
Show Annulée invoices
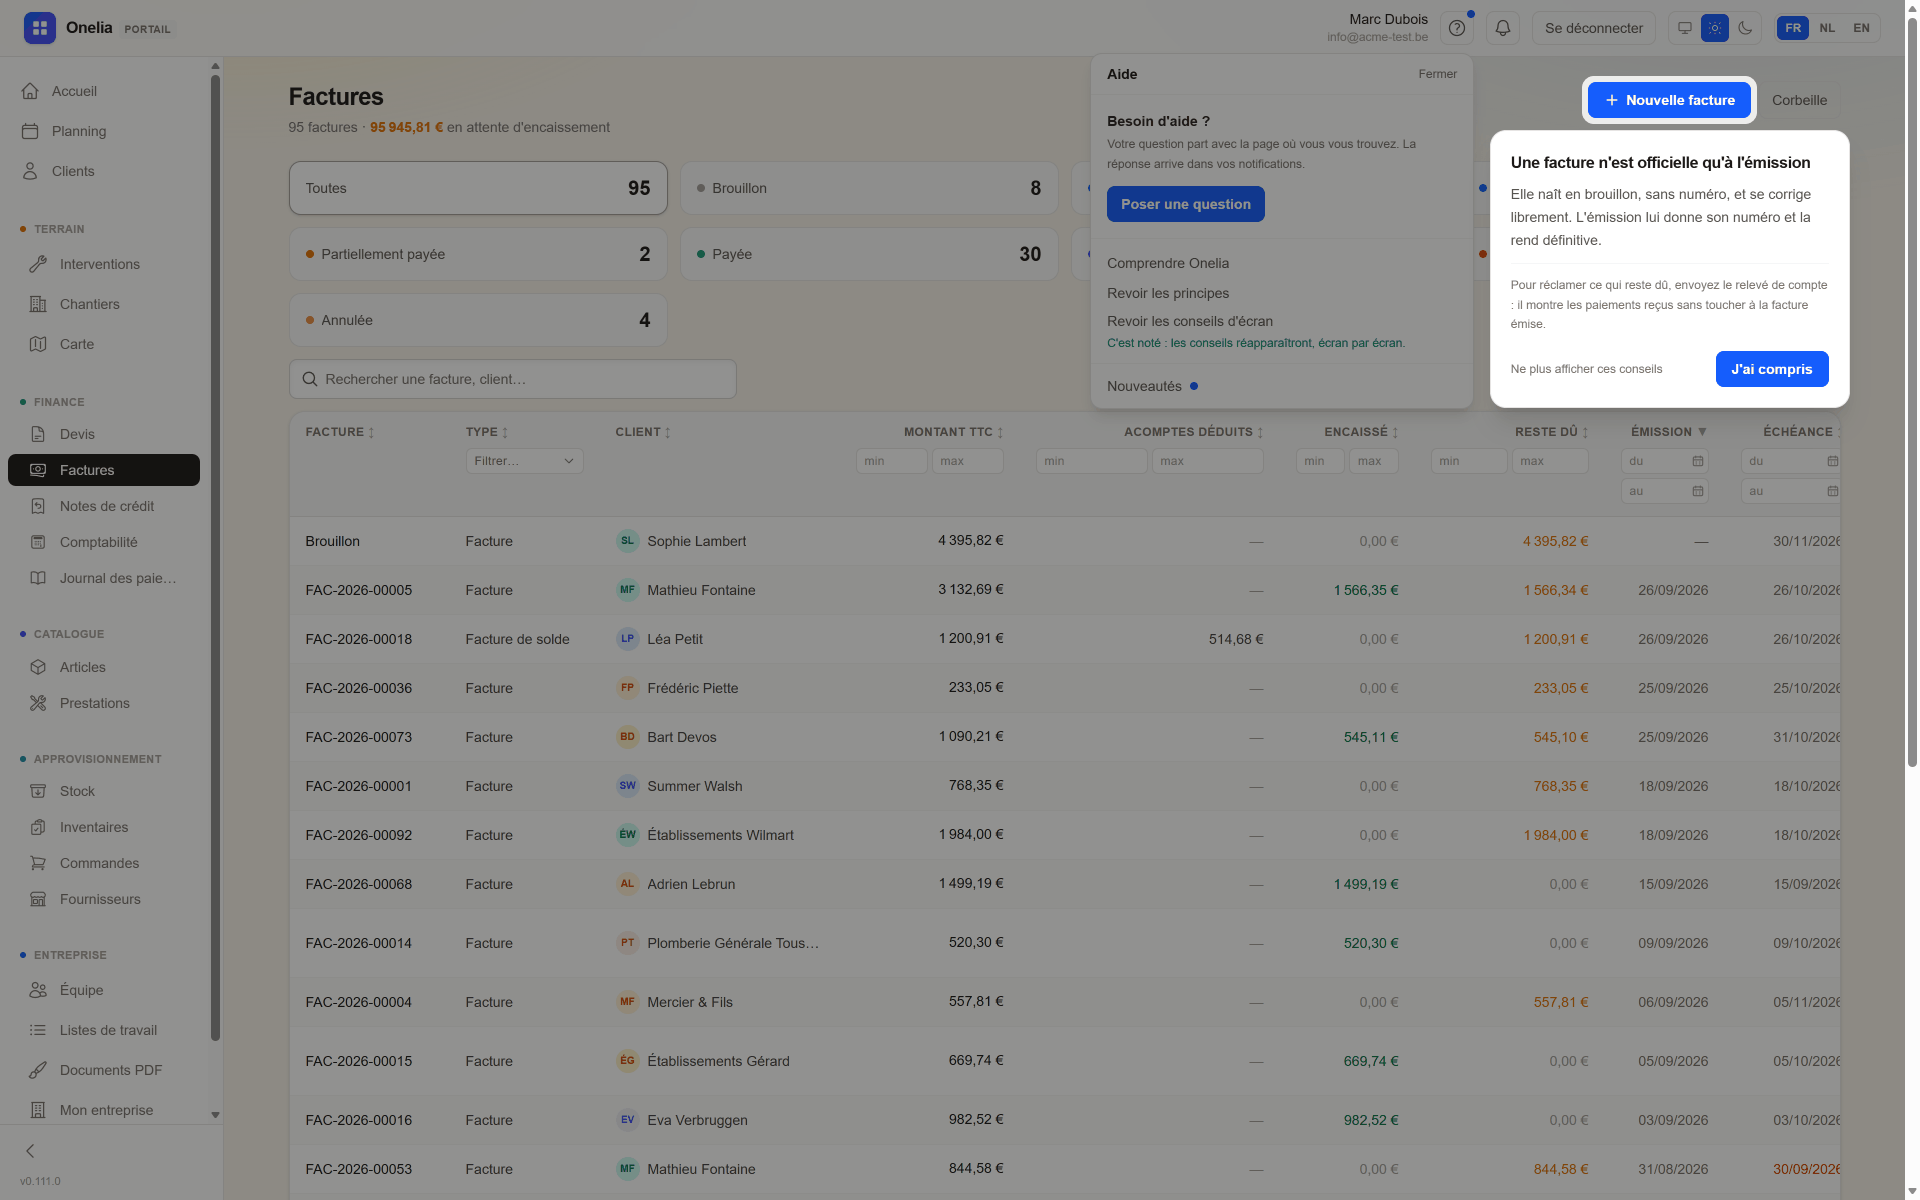click(x=478, y=320)
